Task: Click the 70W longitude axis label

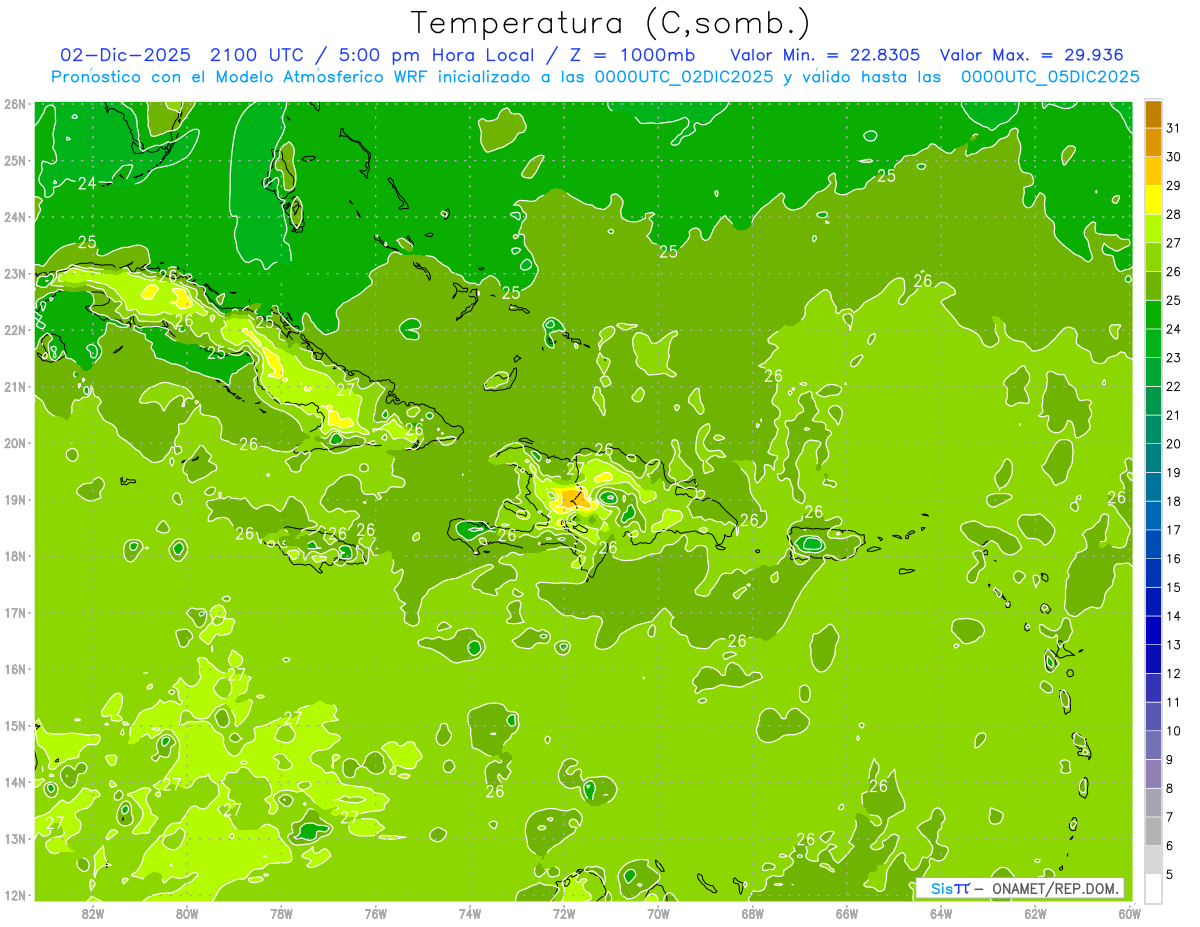Action: click(x=659, y=913)
